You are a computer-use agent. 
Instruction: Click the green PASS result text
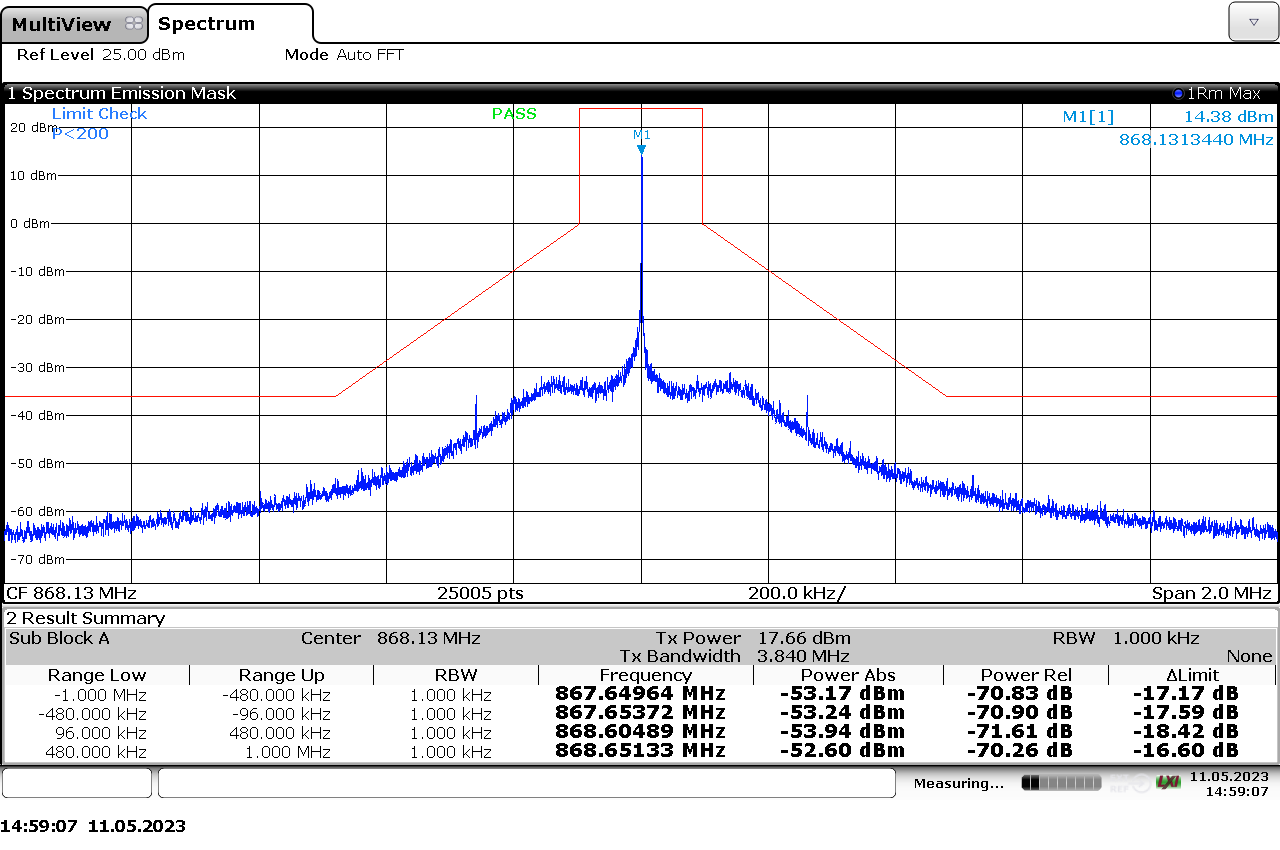[x=514, y=114]
